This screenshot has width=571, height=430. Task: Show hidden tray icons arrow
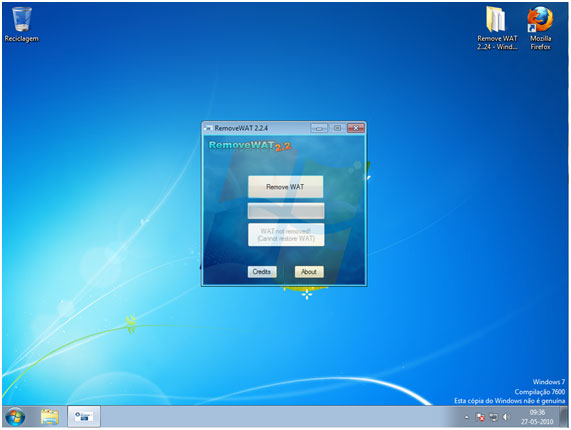(466, 417)
